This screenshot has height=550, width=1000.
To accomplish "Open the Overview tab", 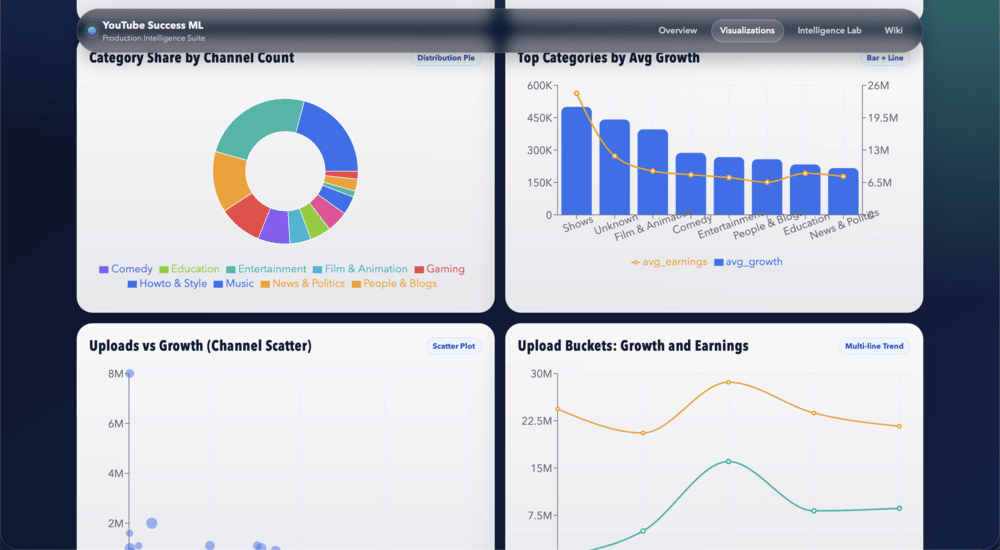I will click(x=678, y=31).
